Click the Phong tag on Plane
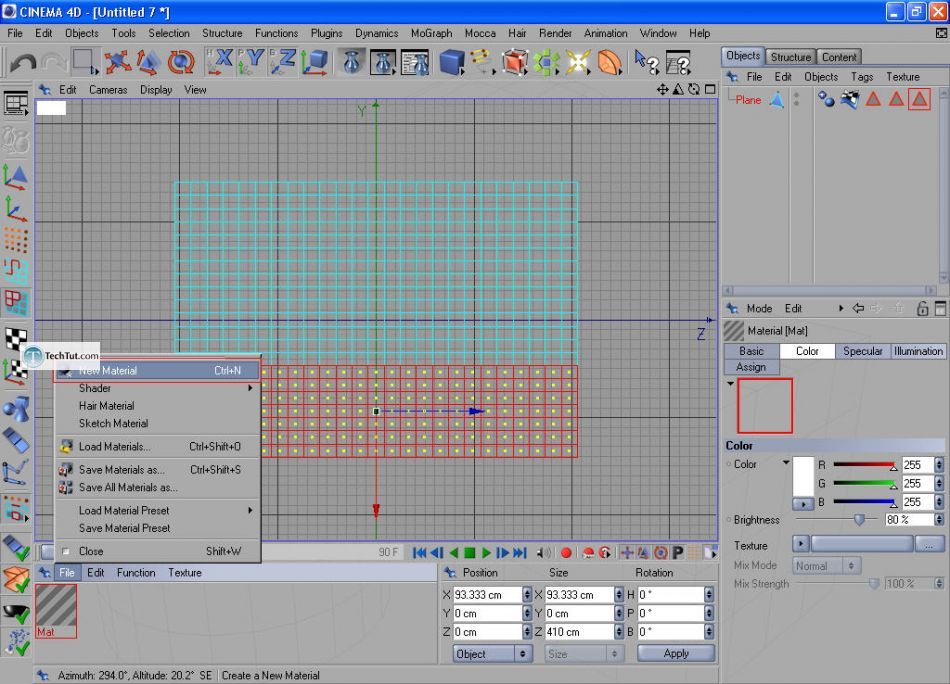The height and width of the screenshot is (684, 950). (x=826, y=99)
